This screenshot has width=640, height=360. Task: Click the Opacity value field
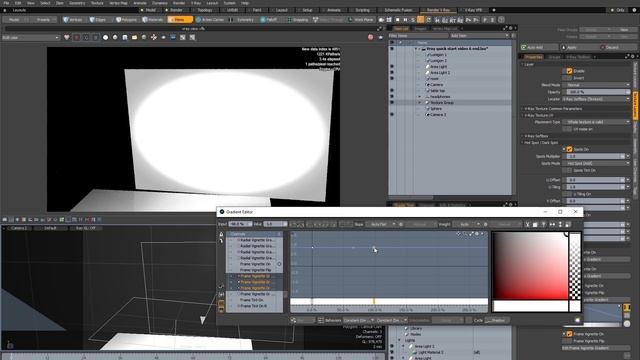pyautogui.click(x=596, y=92)
